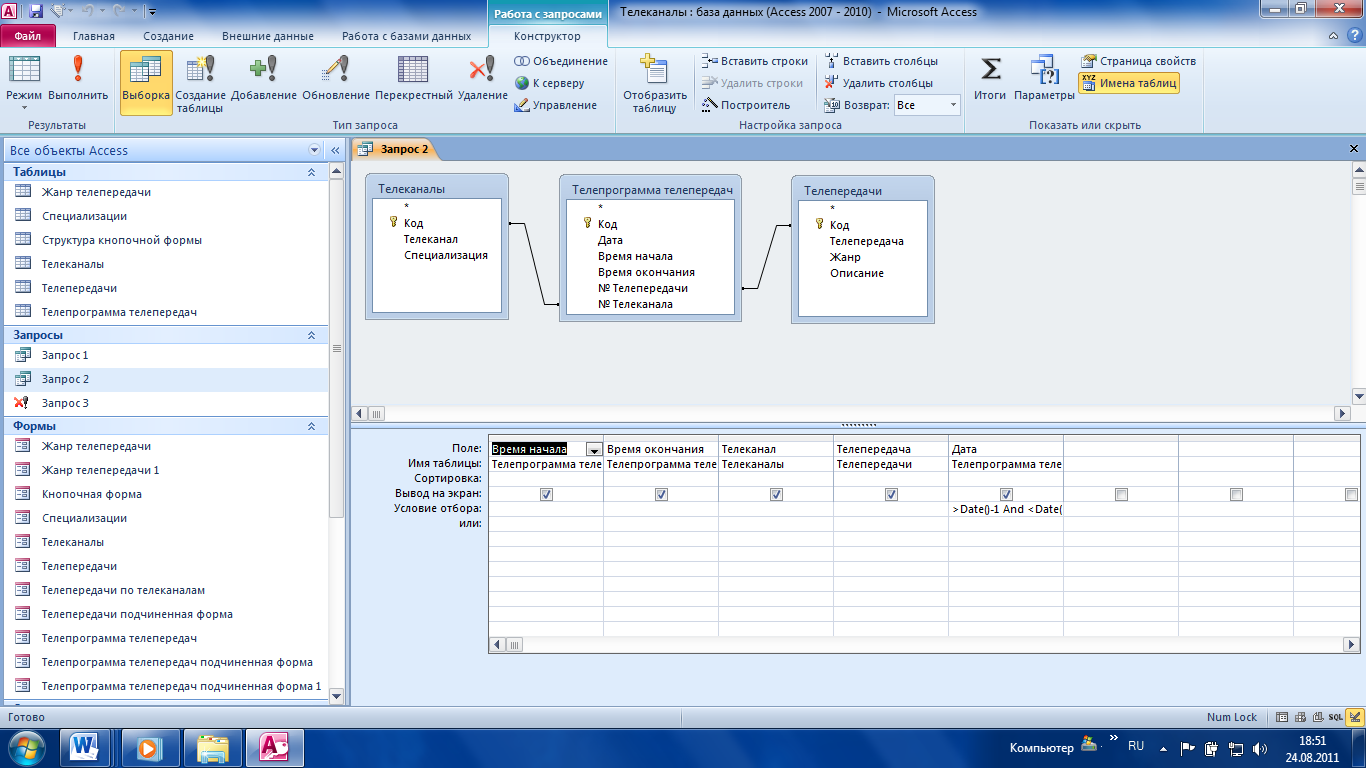The height and width of the screenshot is (768, 1366).
Task: Open query Параметры dialog
Action: tap(1044, 80)
